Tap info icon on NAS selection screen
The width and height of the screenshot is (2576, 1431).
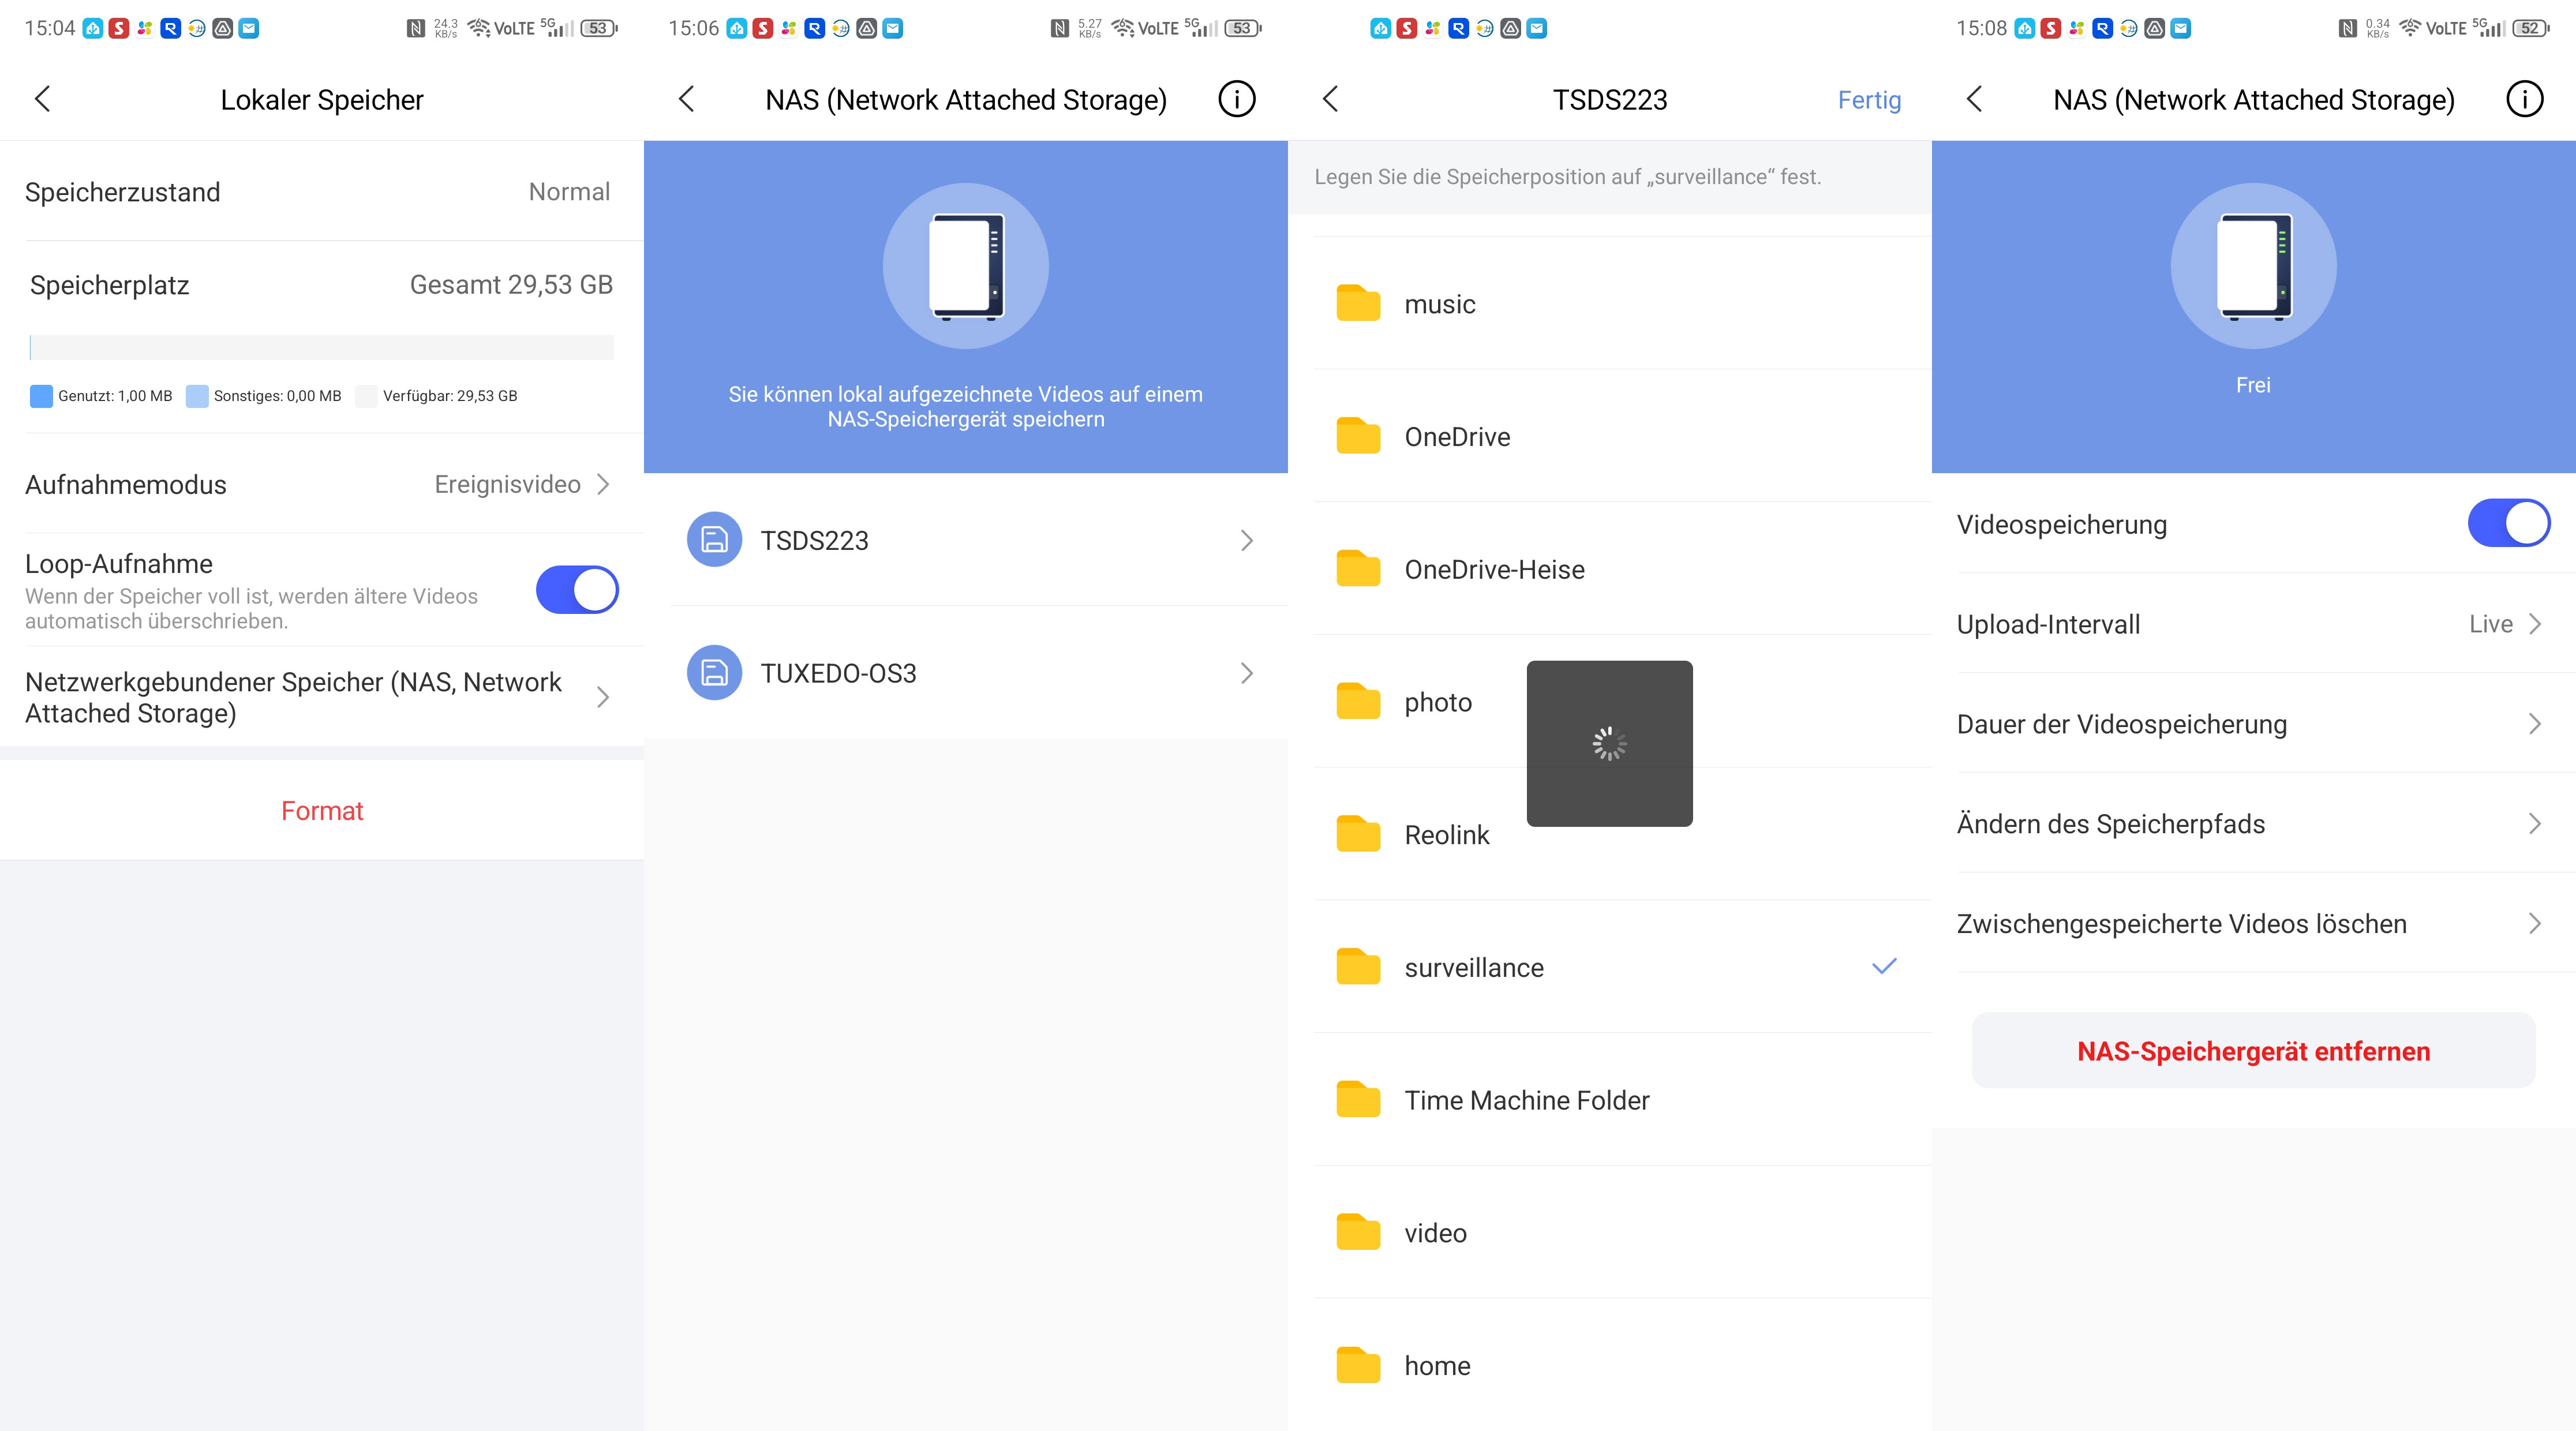[x=1236, y=99]
